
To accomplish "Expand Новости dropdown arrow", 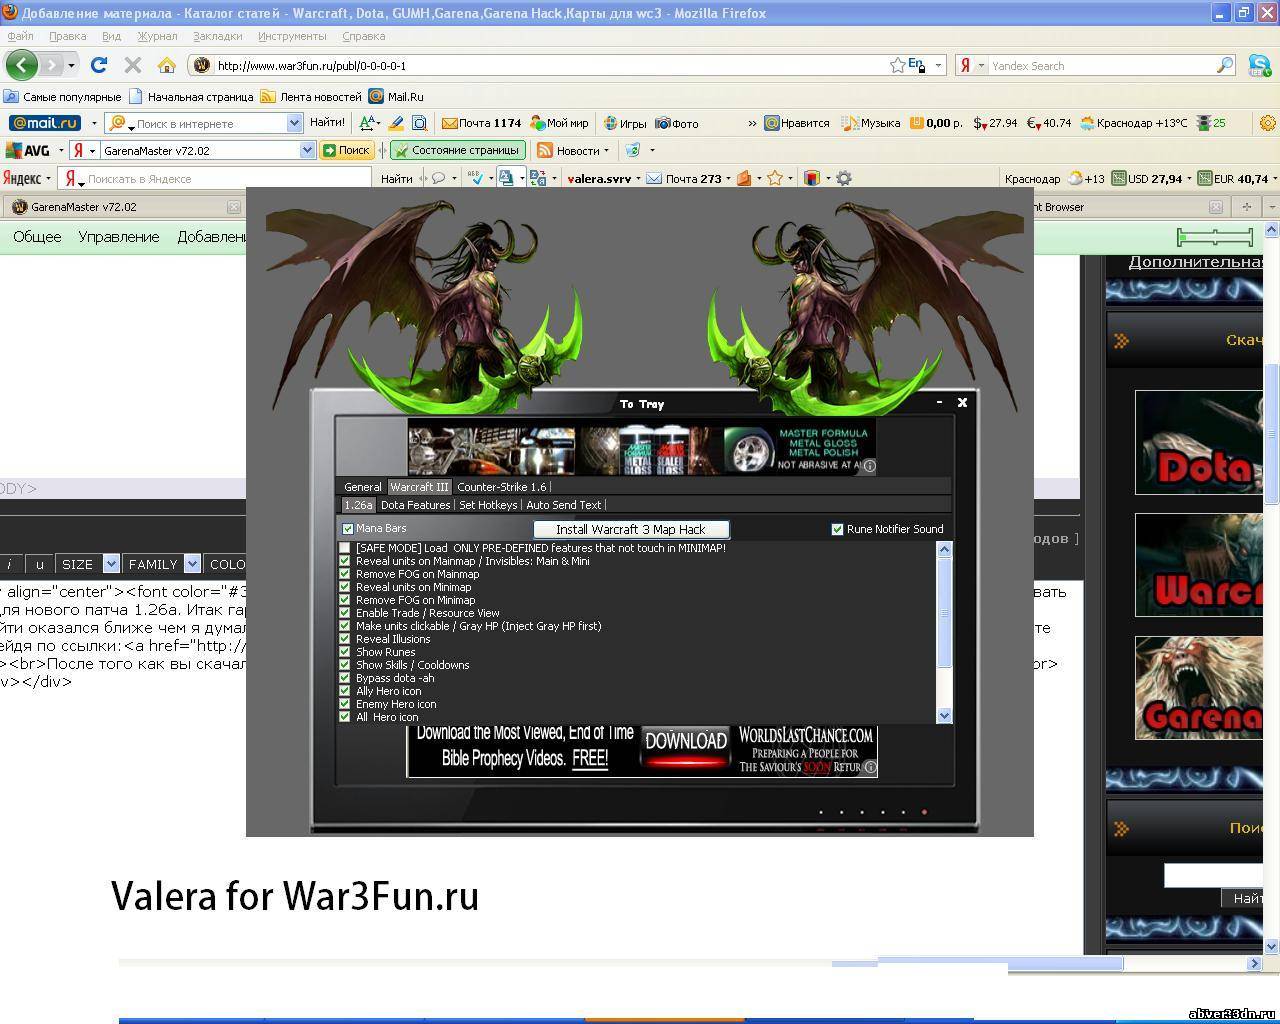I will [x=606, y=150].
